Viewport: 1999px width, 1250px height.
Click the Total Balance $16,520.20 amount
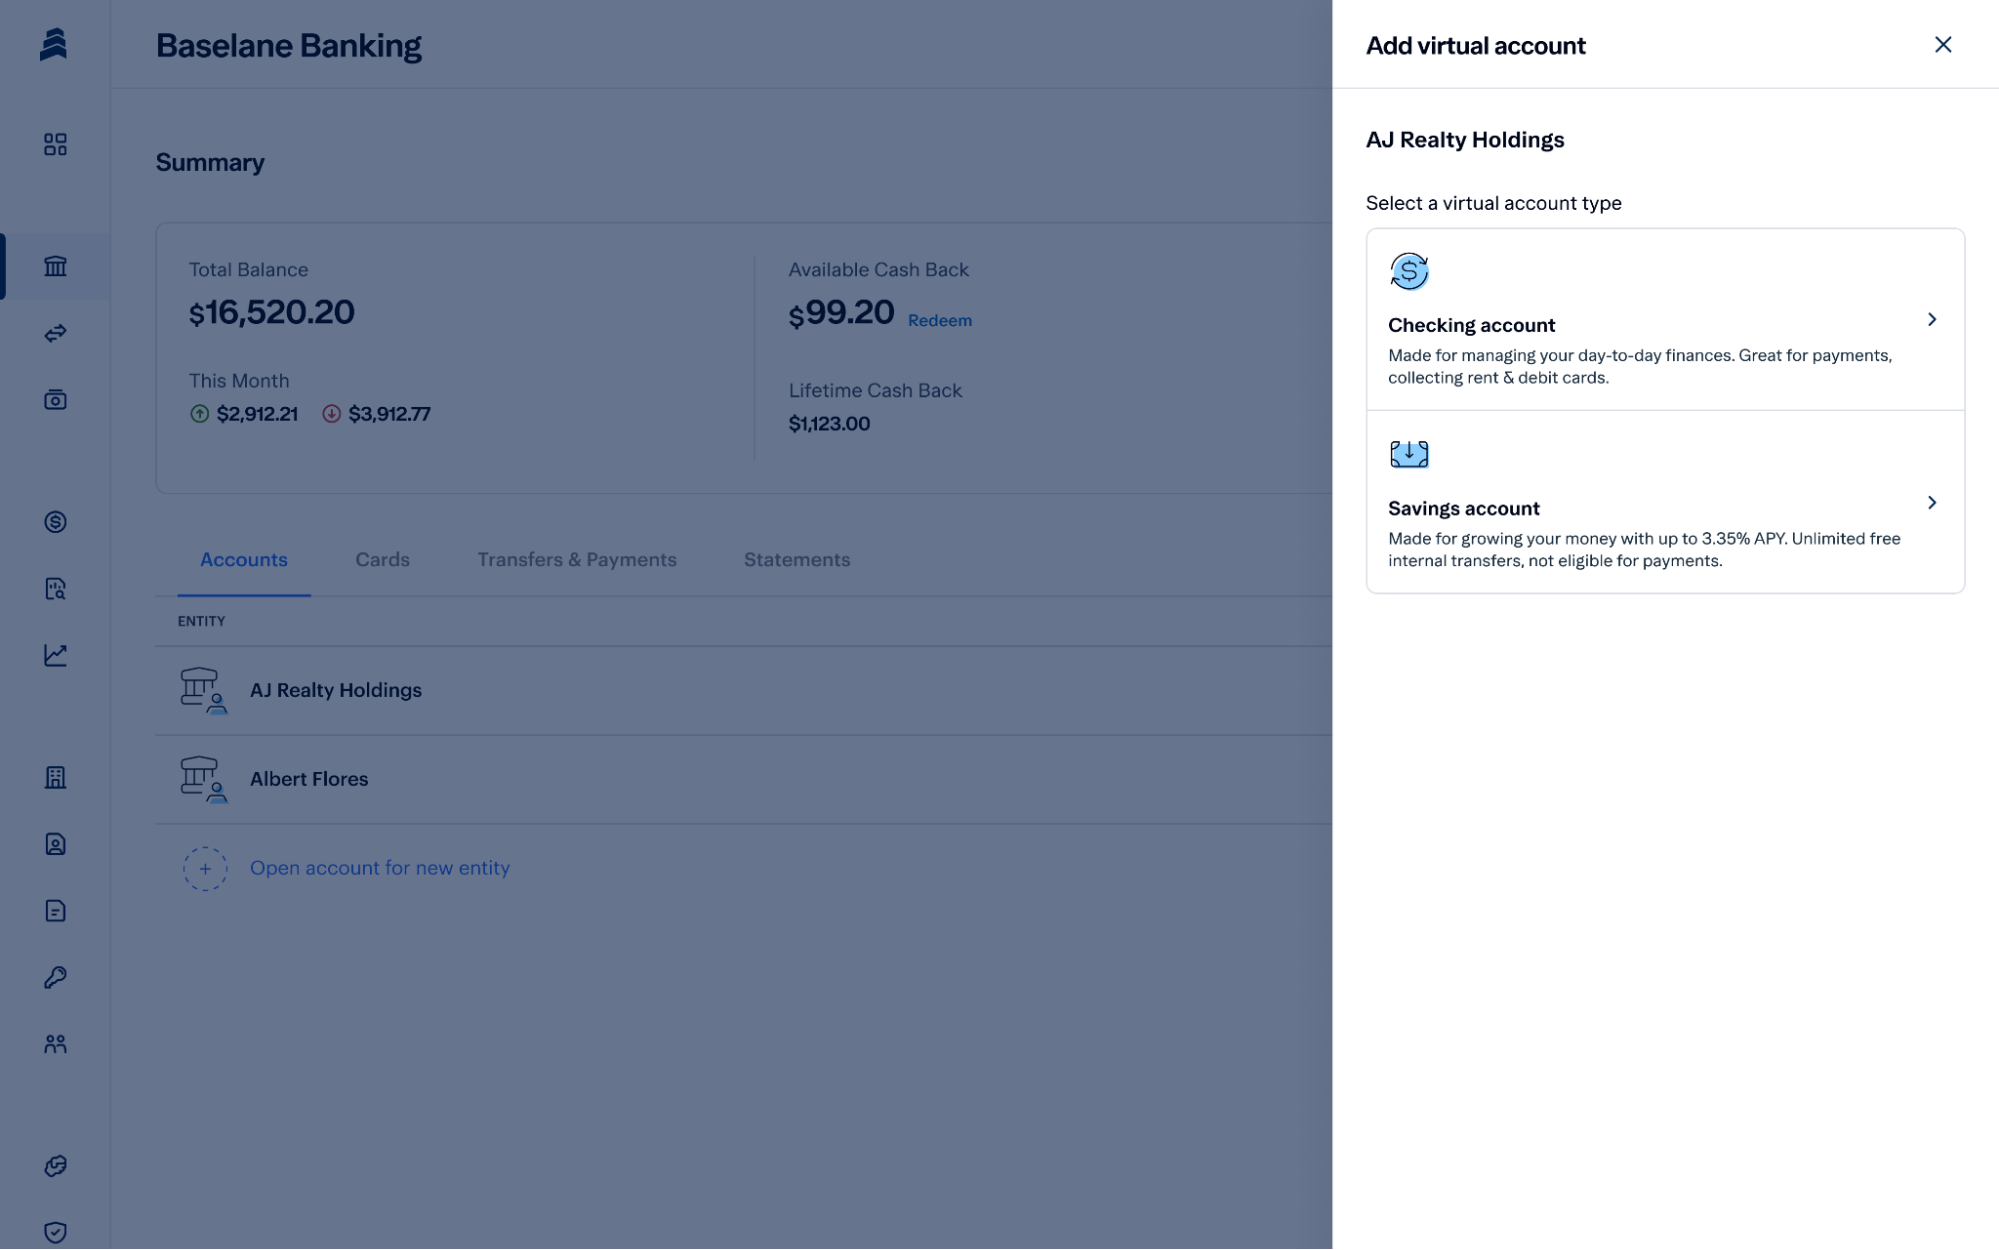coord(272,312)
